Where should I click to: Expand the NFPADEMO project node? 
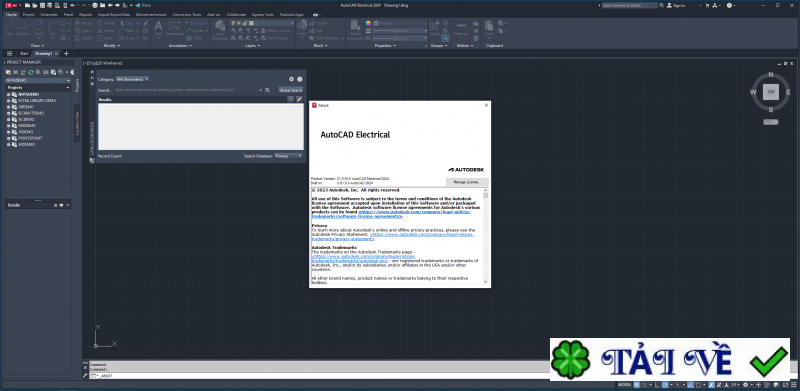click(x=9, y=94)
